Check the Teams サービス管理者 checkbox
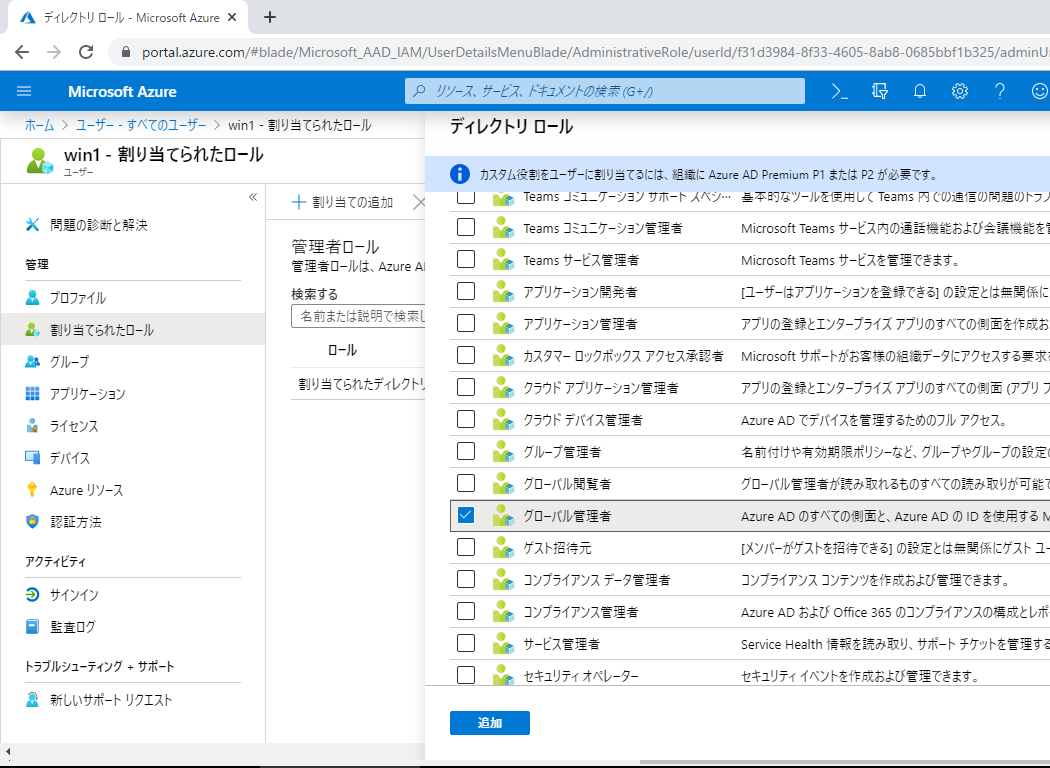The height and width of the screenshot is (768, 1050). pos(466,260)
